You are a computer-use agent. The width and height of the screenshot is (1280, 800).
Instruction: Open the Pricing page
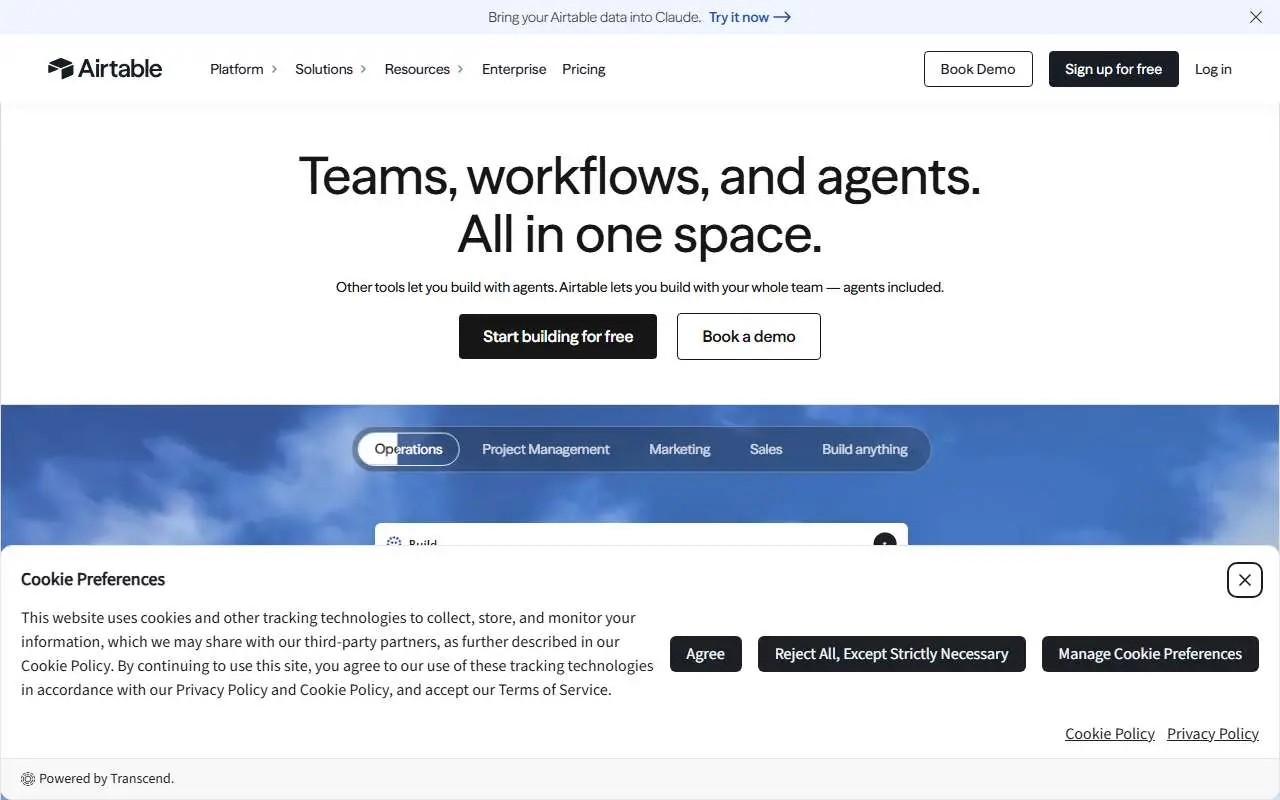(584, 69)
